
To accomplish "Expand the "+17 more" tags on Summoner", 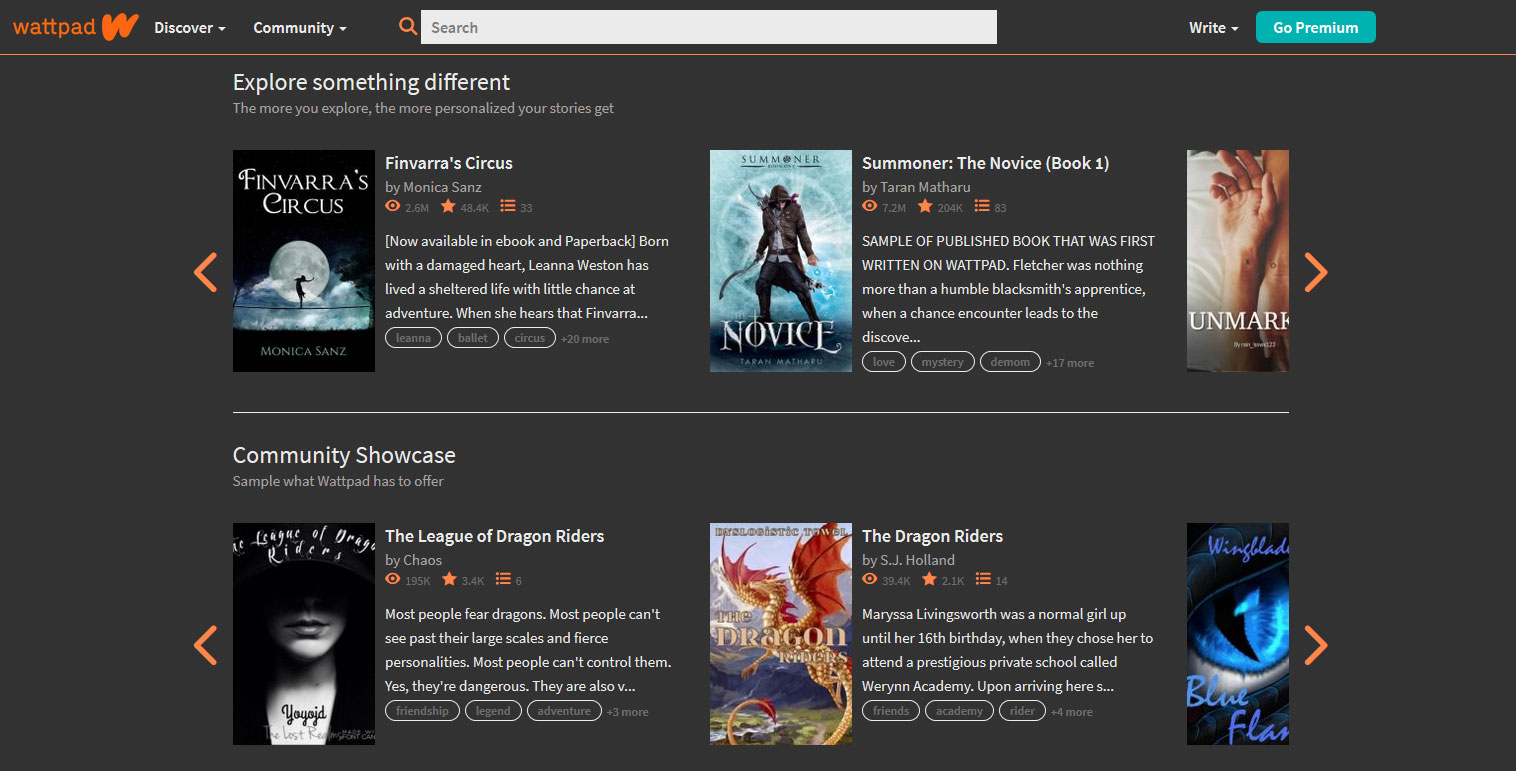I will click(1070, 362).
